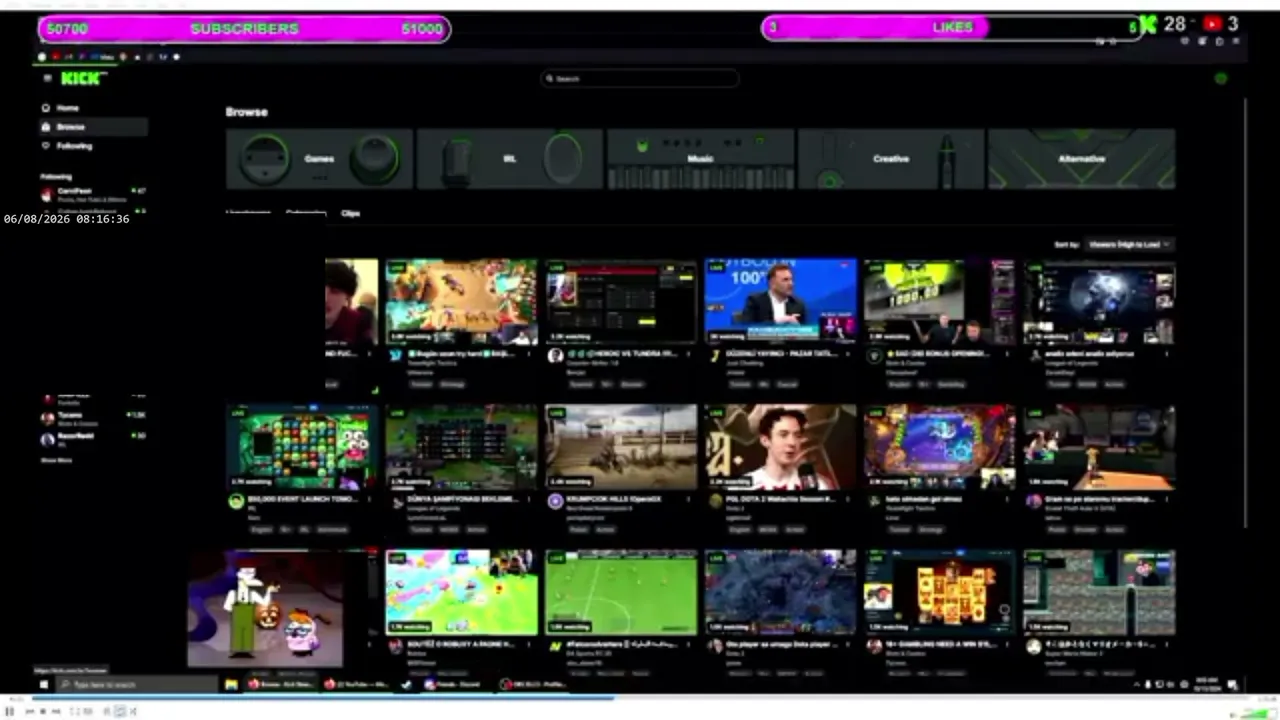The image size is (1280, 720).
Task: Click the green avatar beside EVENT LAUNCH title
Action: (236, 502)
